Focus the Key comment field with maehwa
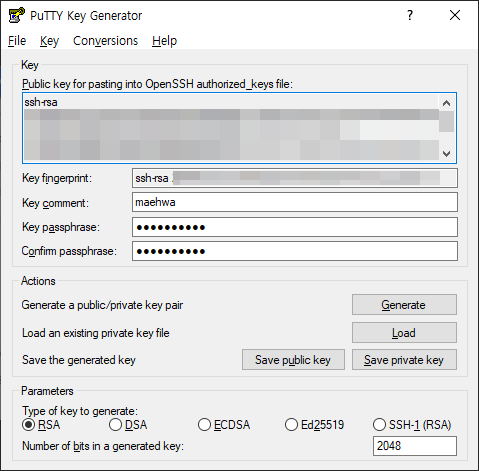This screenshot has width=479, height=471. pyautogui.click(x=295, y=202)
